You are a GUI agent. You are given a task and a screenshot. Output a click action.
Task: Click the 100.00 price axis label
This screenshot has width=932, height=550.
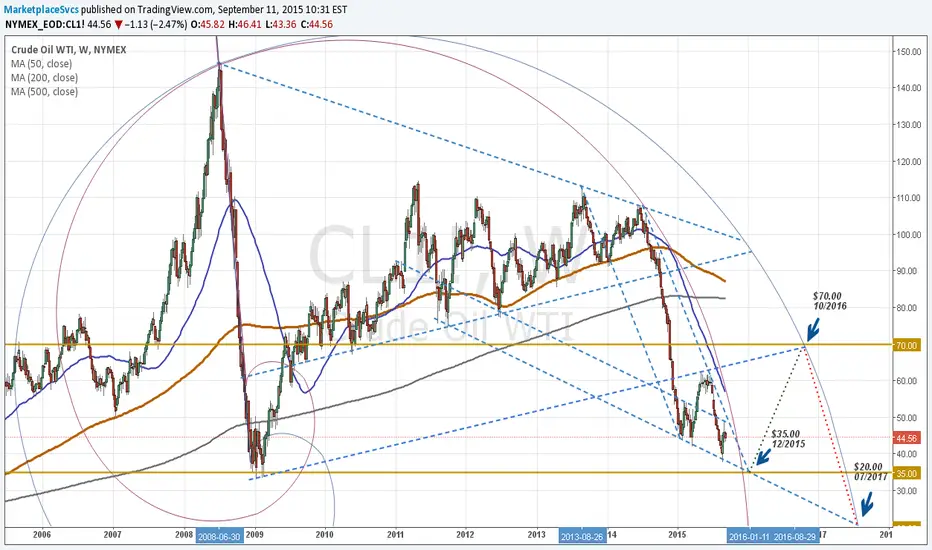pos(908,235)
